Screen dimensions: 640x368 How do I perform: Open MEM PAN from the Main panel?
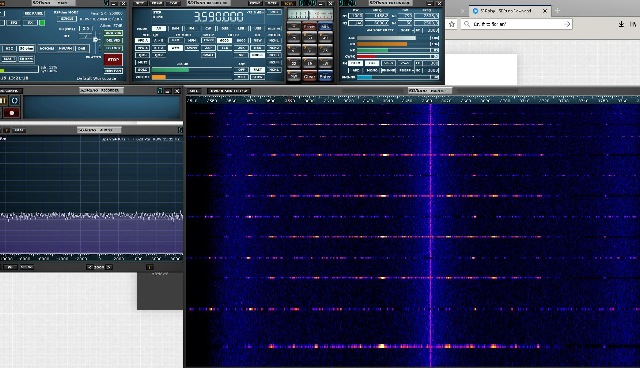click(113, 71)
